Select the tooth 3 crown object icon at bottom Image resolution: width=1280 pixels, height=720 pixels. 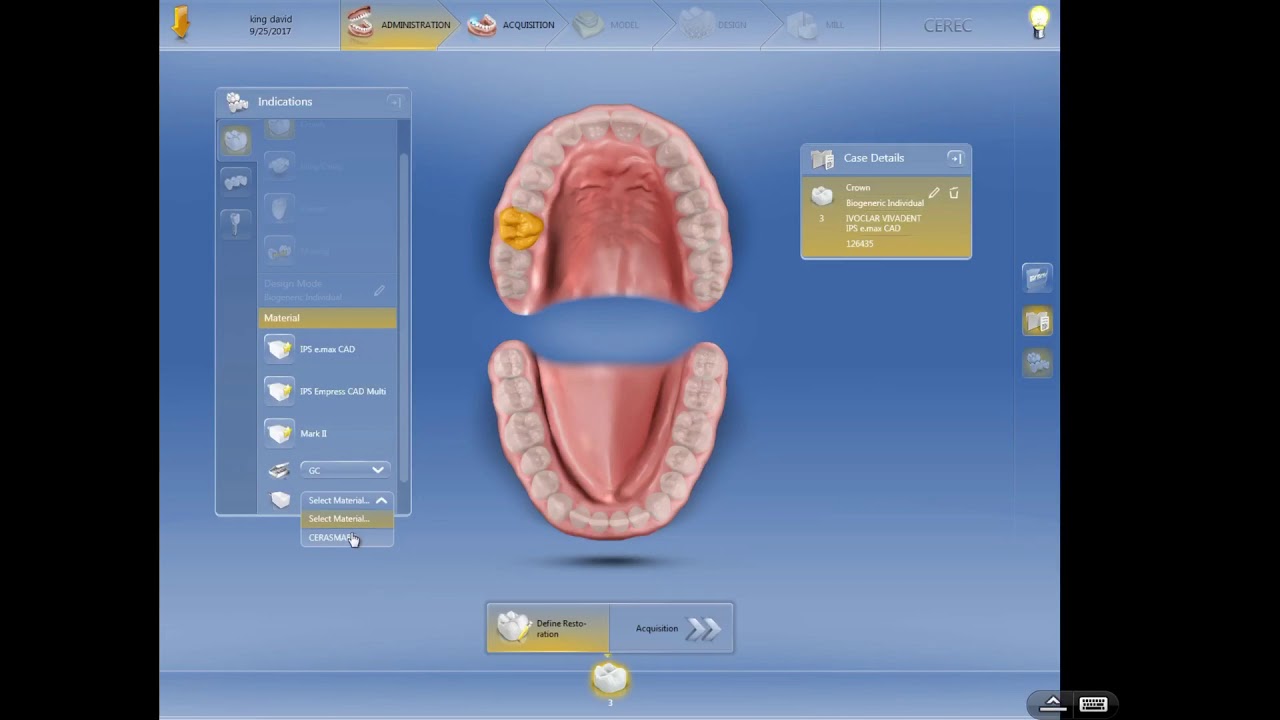(610, 679)
